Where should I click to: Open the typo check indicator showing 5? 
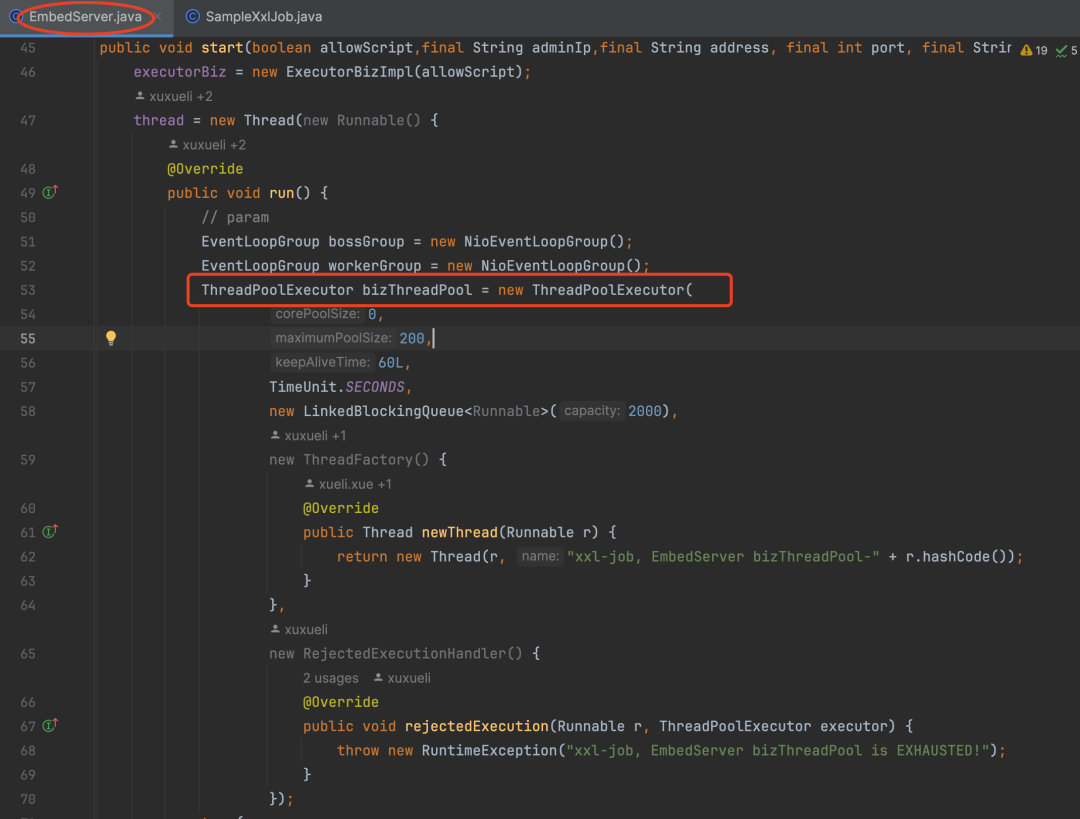click(1066, 50)
